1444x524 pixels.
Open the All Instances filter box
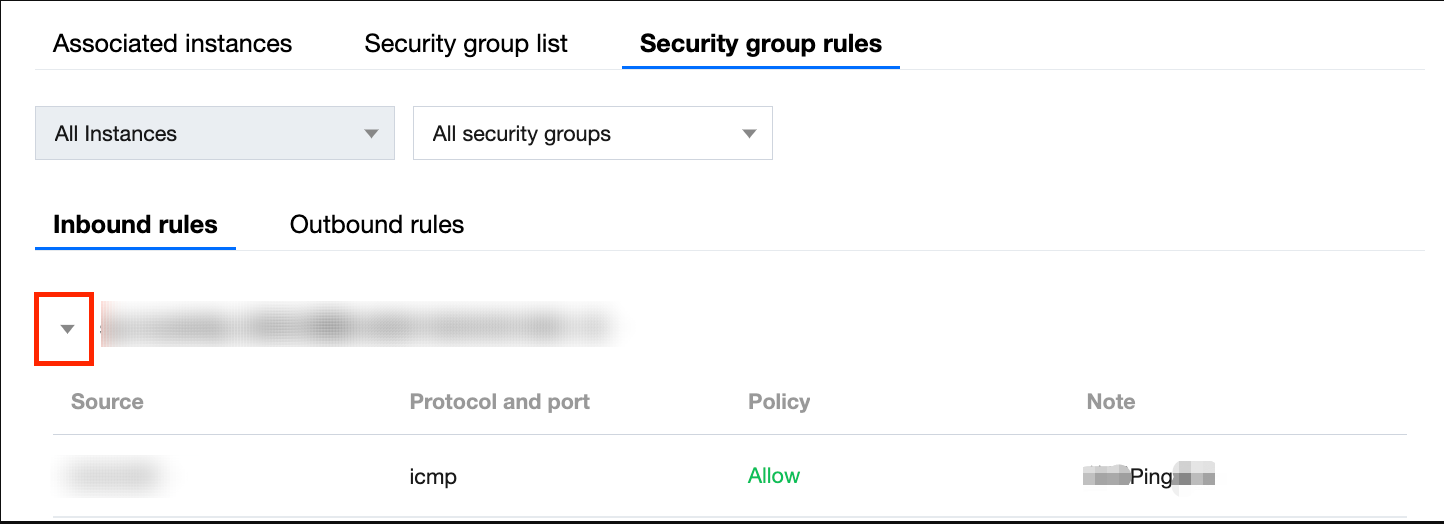click(200, 134)
